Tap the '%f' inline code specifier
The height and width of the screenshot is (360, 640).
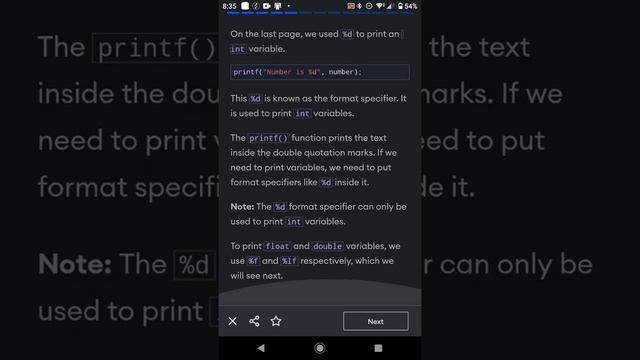pyautogui.click(x=253, y=261)
